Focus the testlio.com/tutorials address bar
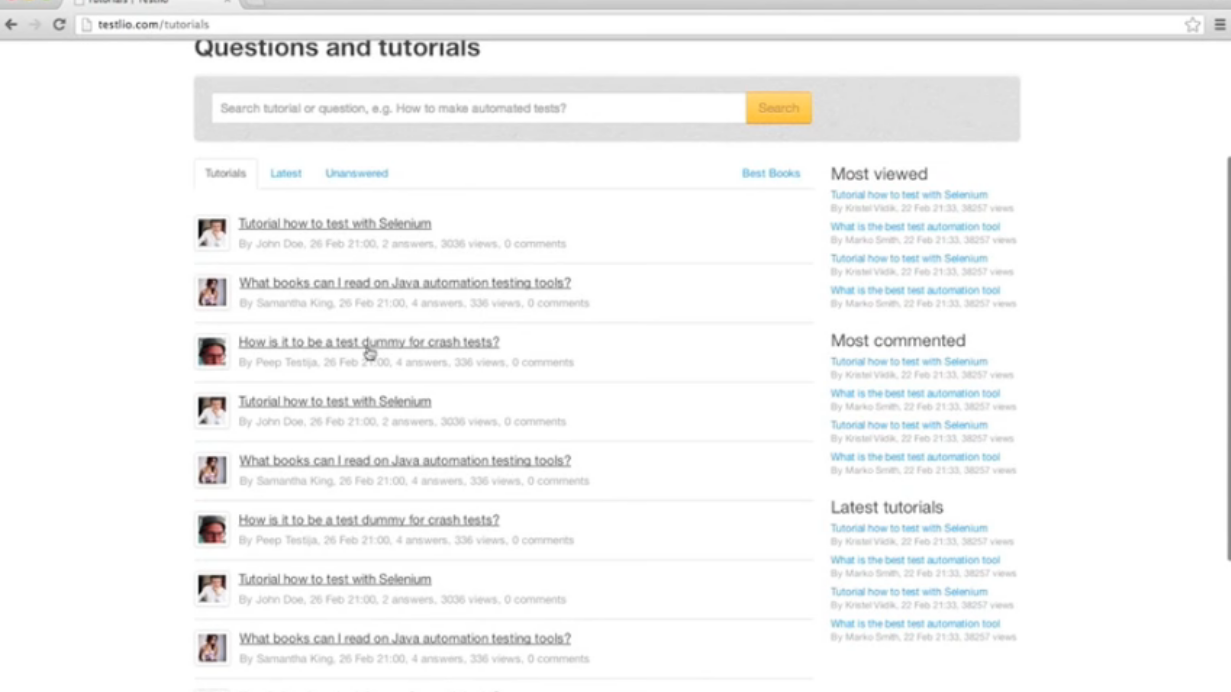Image resolution: width=1231 pixels, height=692 pixels. [x=640, y=24]
